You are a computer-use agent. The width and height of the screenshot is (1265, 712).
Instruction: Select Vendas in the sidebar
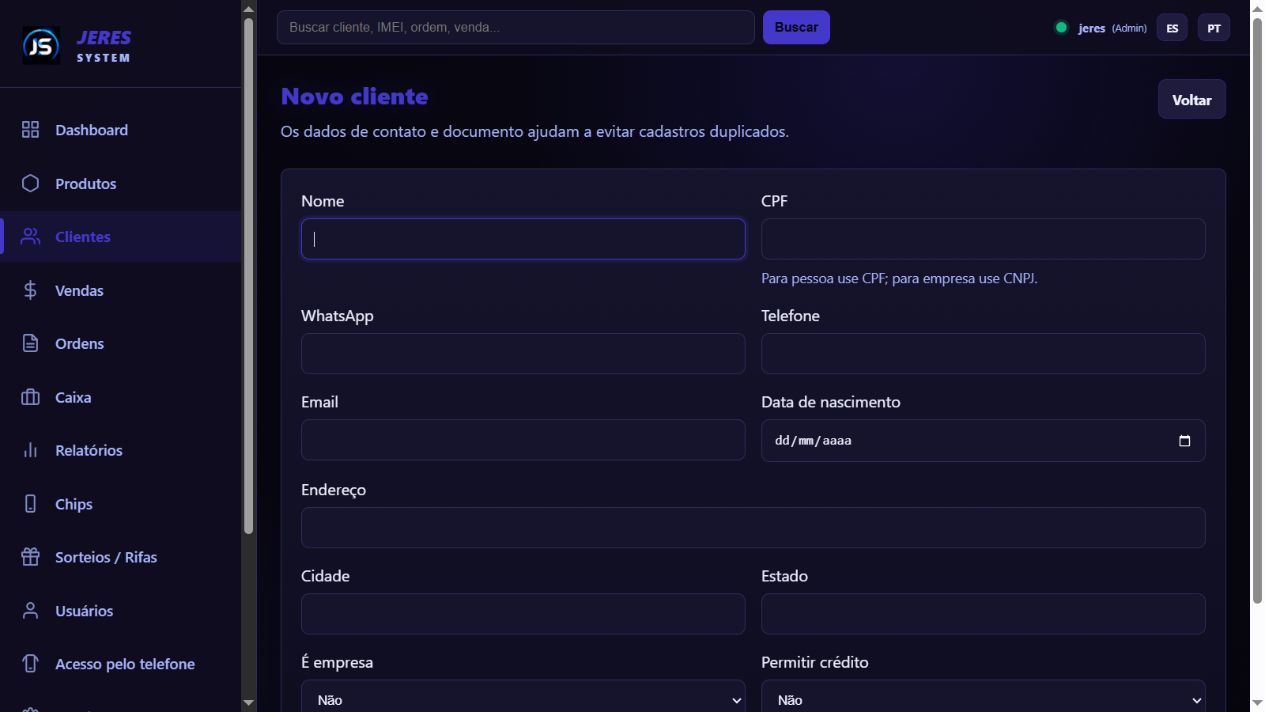pyautogui.click(x=120, y=291)
